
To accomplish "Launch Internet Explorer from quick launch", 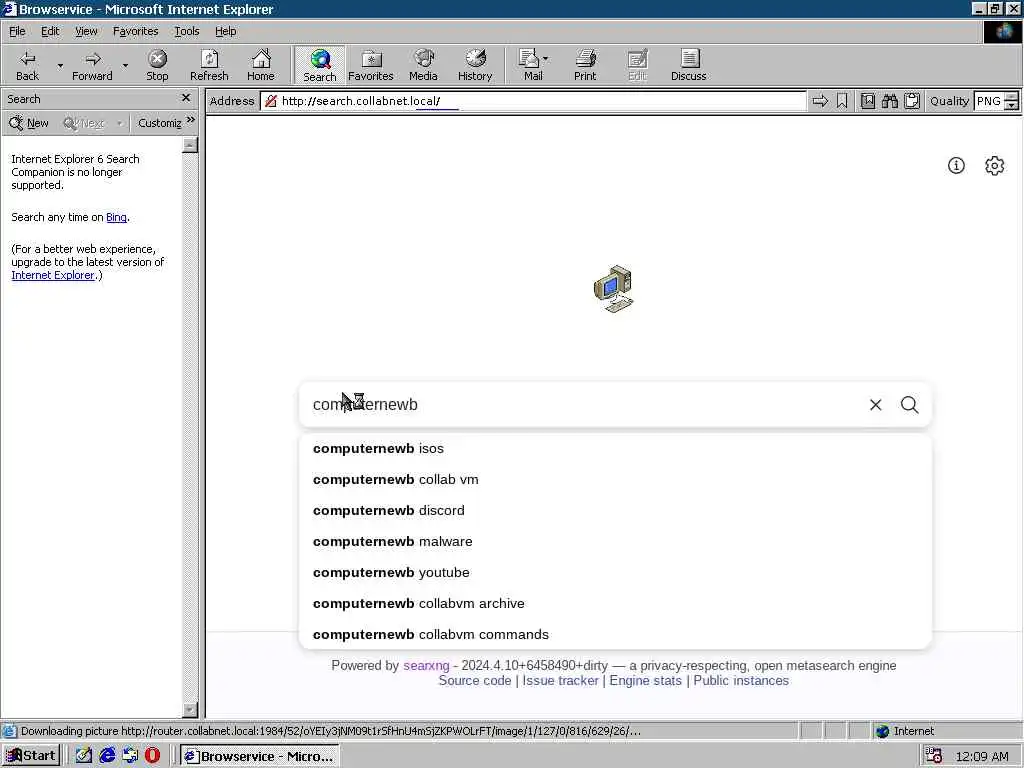I will (x=107, y=756).
